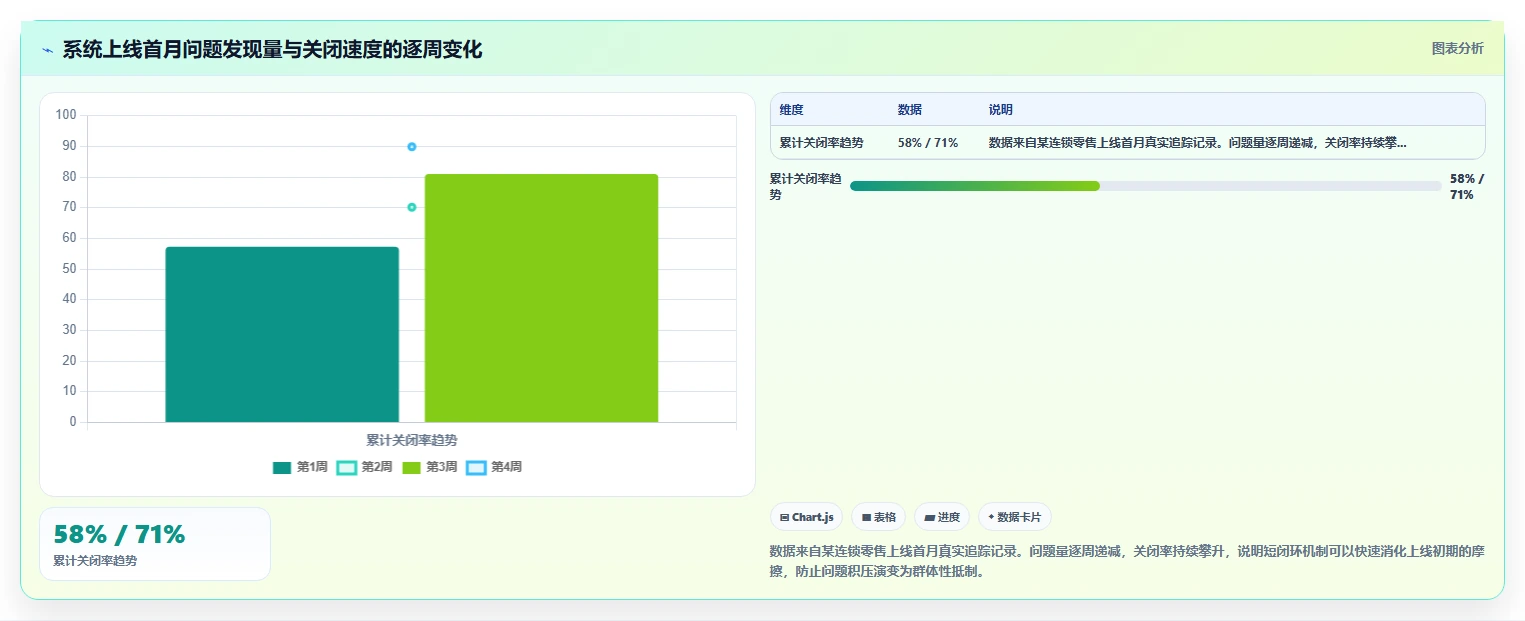
Task: Click the 数据卡片 tag
Action: 1015,517
